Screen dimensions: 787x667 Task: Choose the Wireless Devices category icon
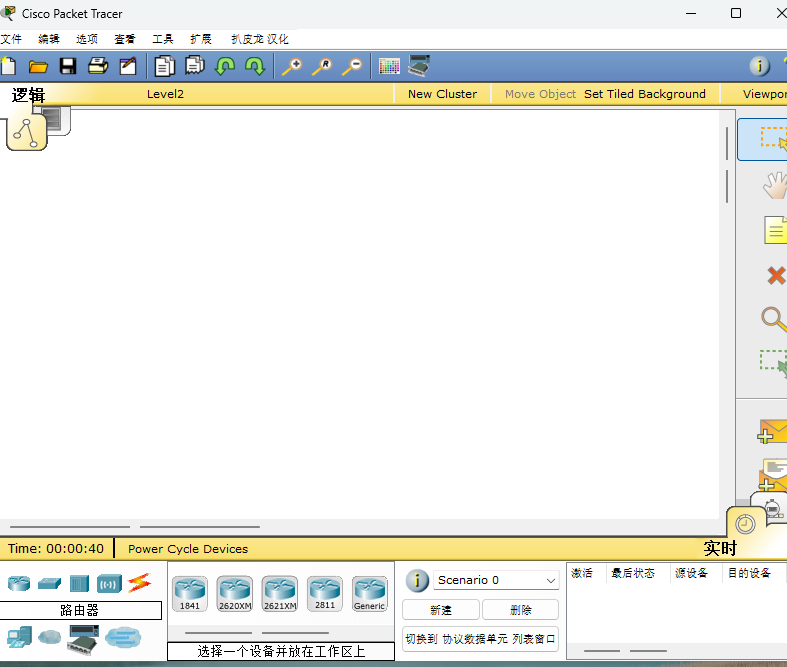[x=109, y=584]
